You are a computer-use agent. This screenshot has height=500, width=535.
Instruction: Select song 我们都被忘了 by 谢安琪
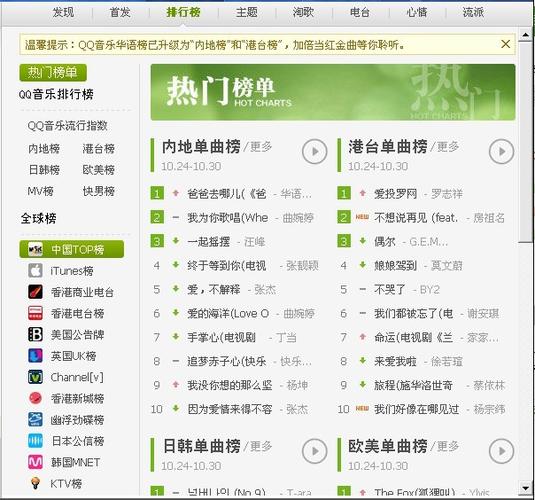pyautogui.click(x=414, y=313)
